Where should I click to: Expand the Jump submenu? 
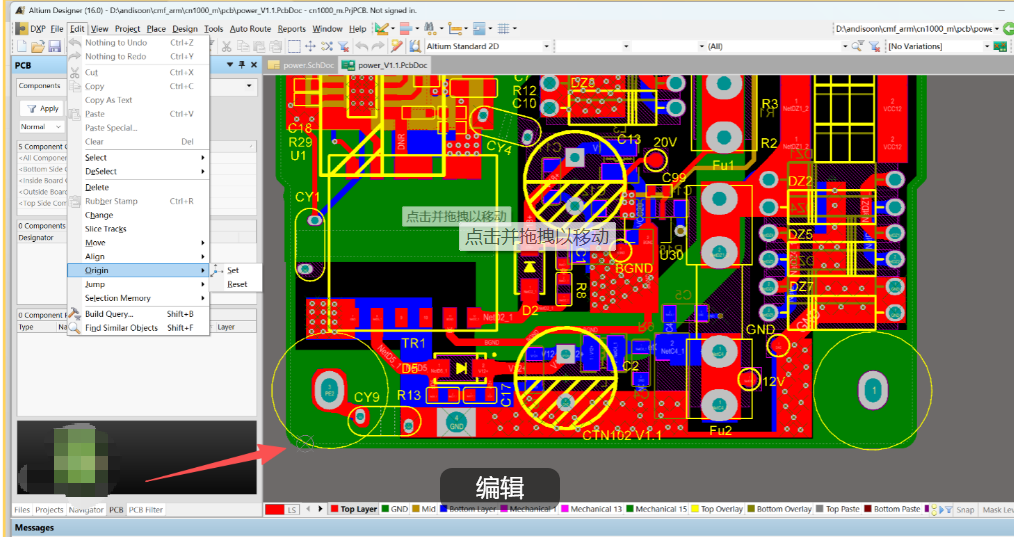click(138, 284)
